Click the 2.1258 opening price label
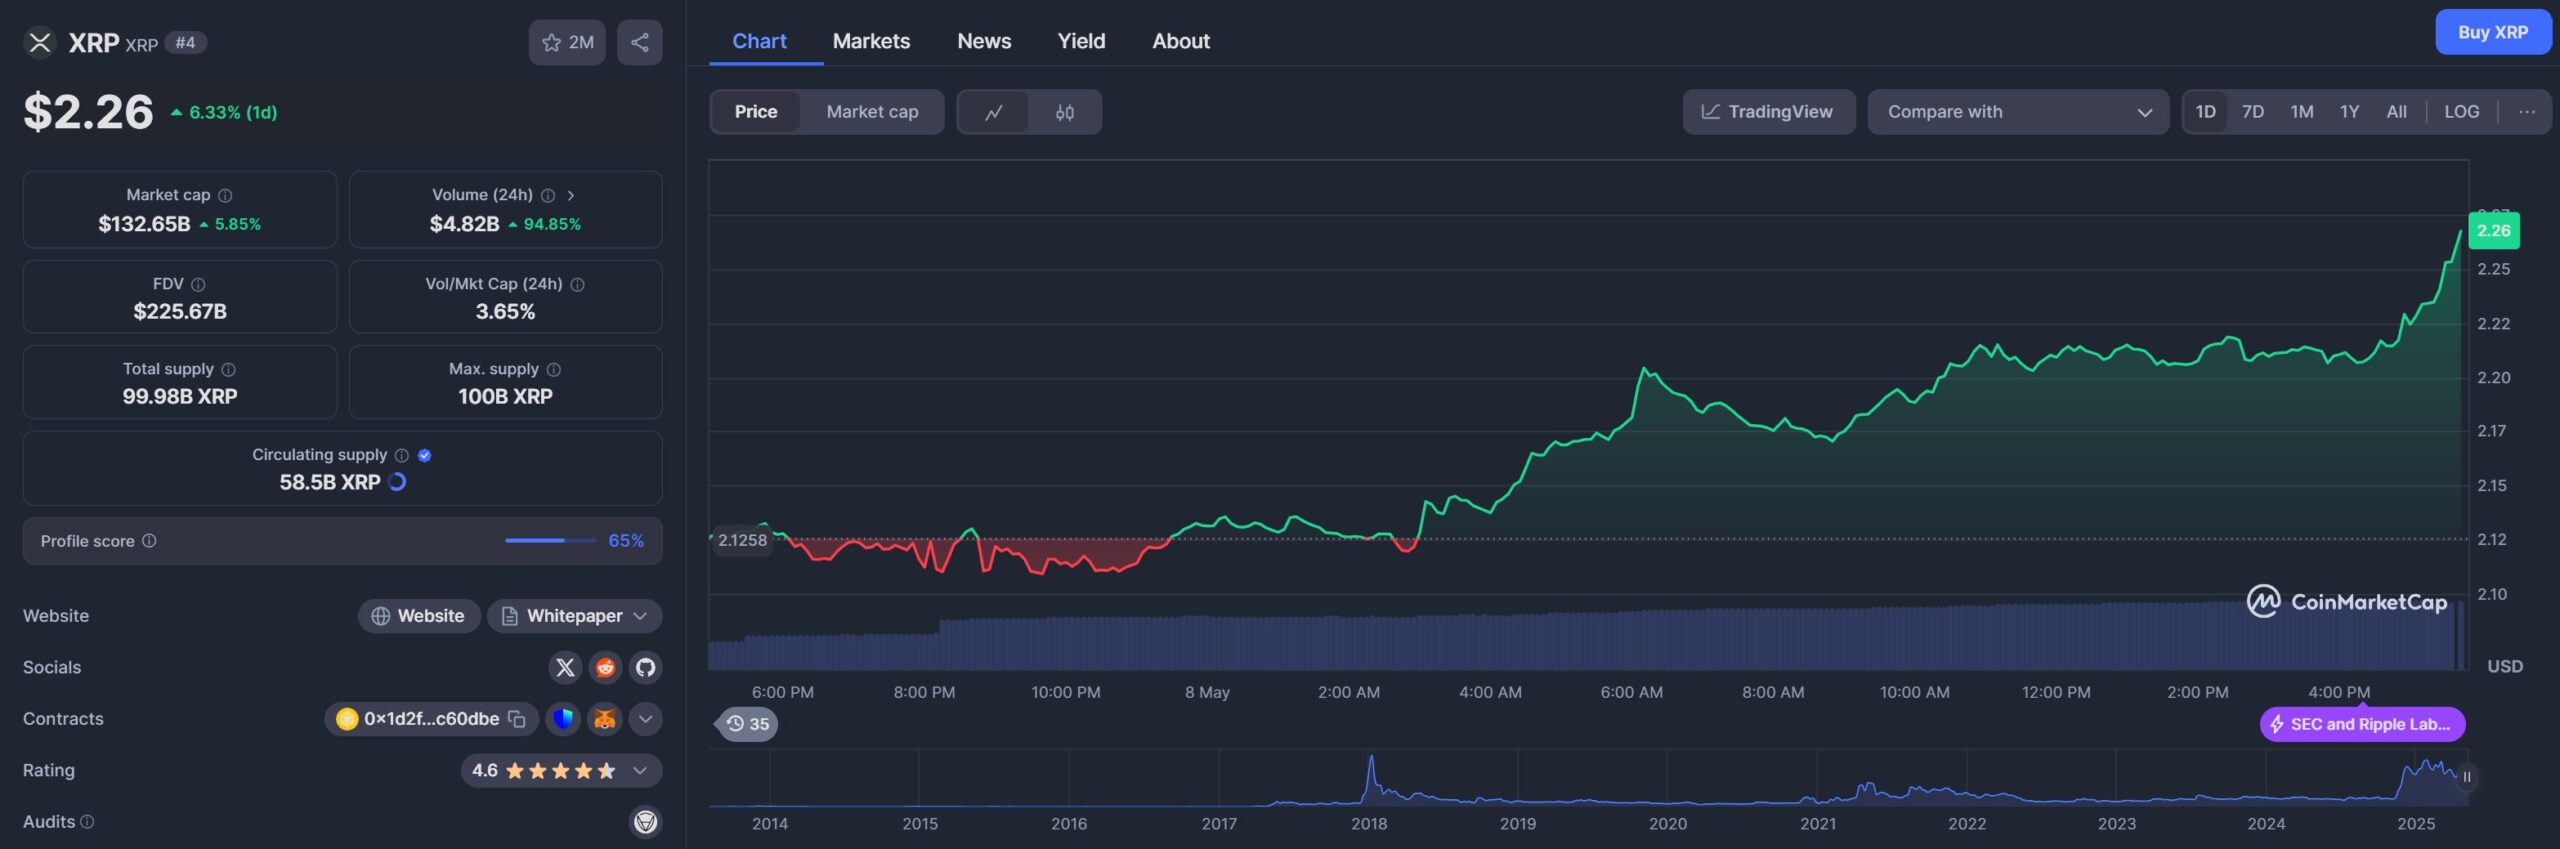 pos(742,540)
